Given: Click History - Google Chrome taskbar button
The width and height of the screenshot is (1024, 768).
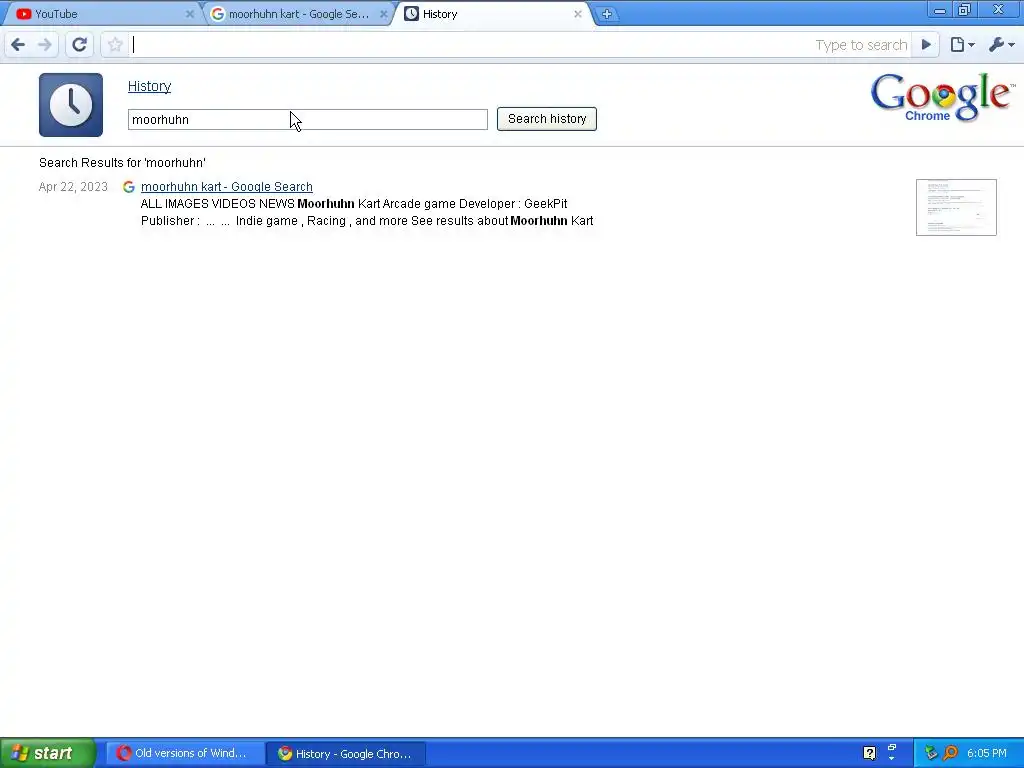Looking at the screenshot, I should [x=346, y=753].
